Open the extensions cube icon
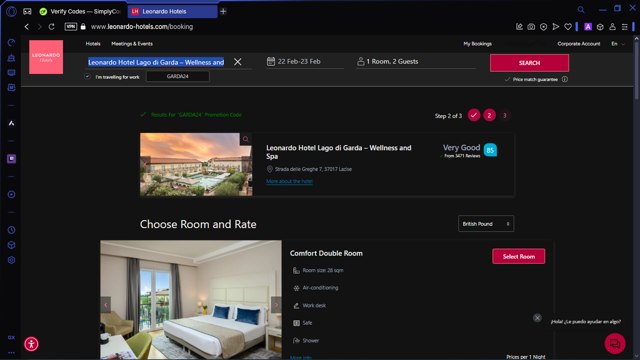 point(600,27)
